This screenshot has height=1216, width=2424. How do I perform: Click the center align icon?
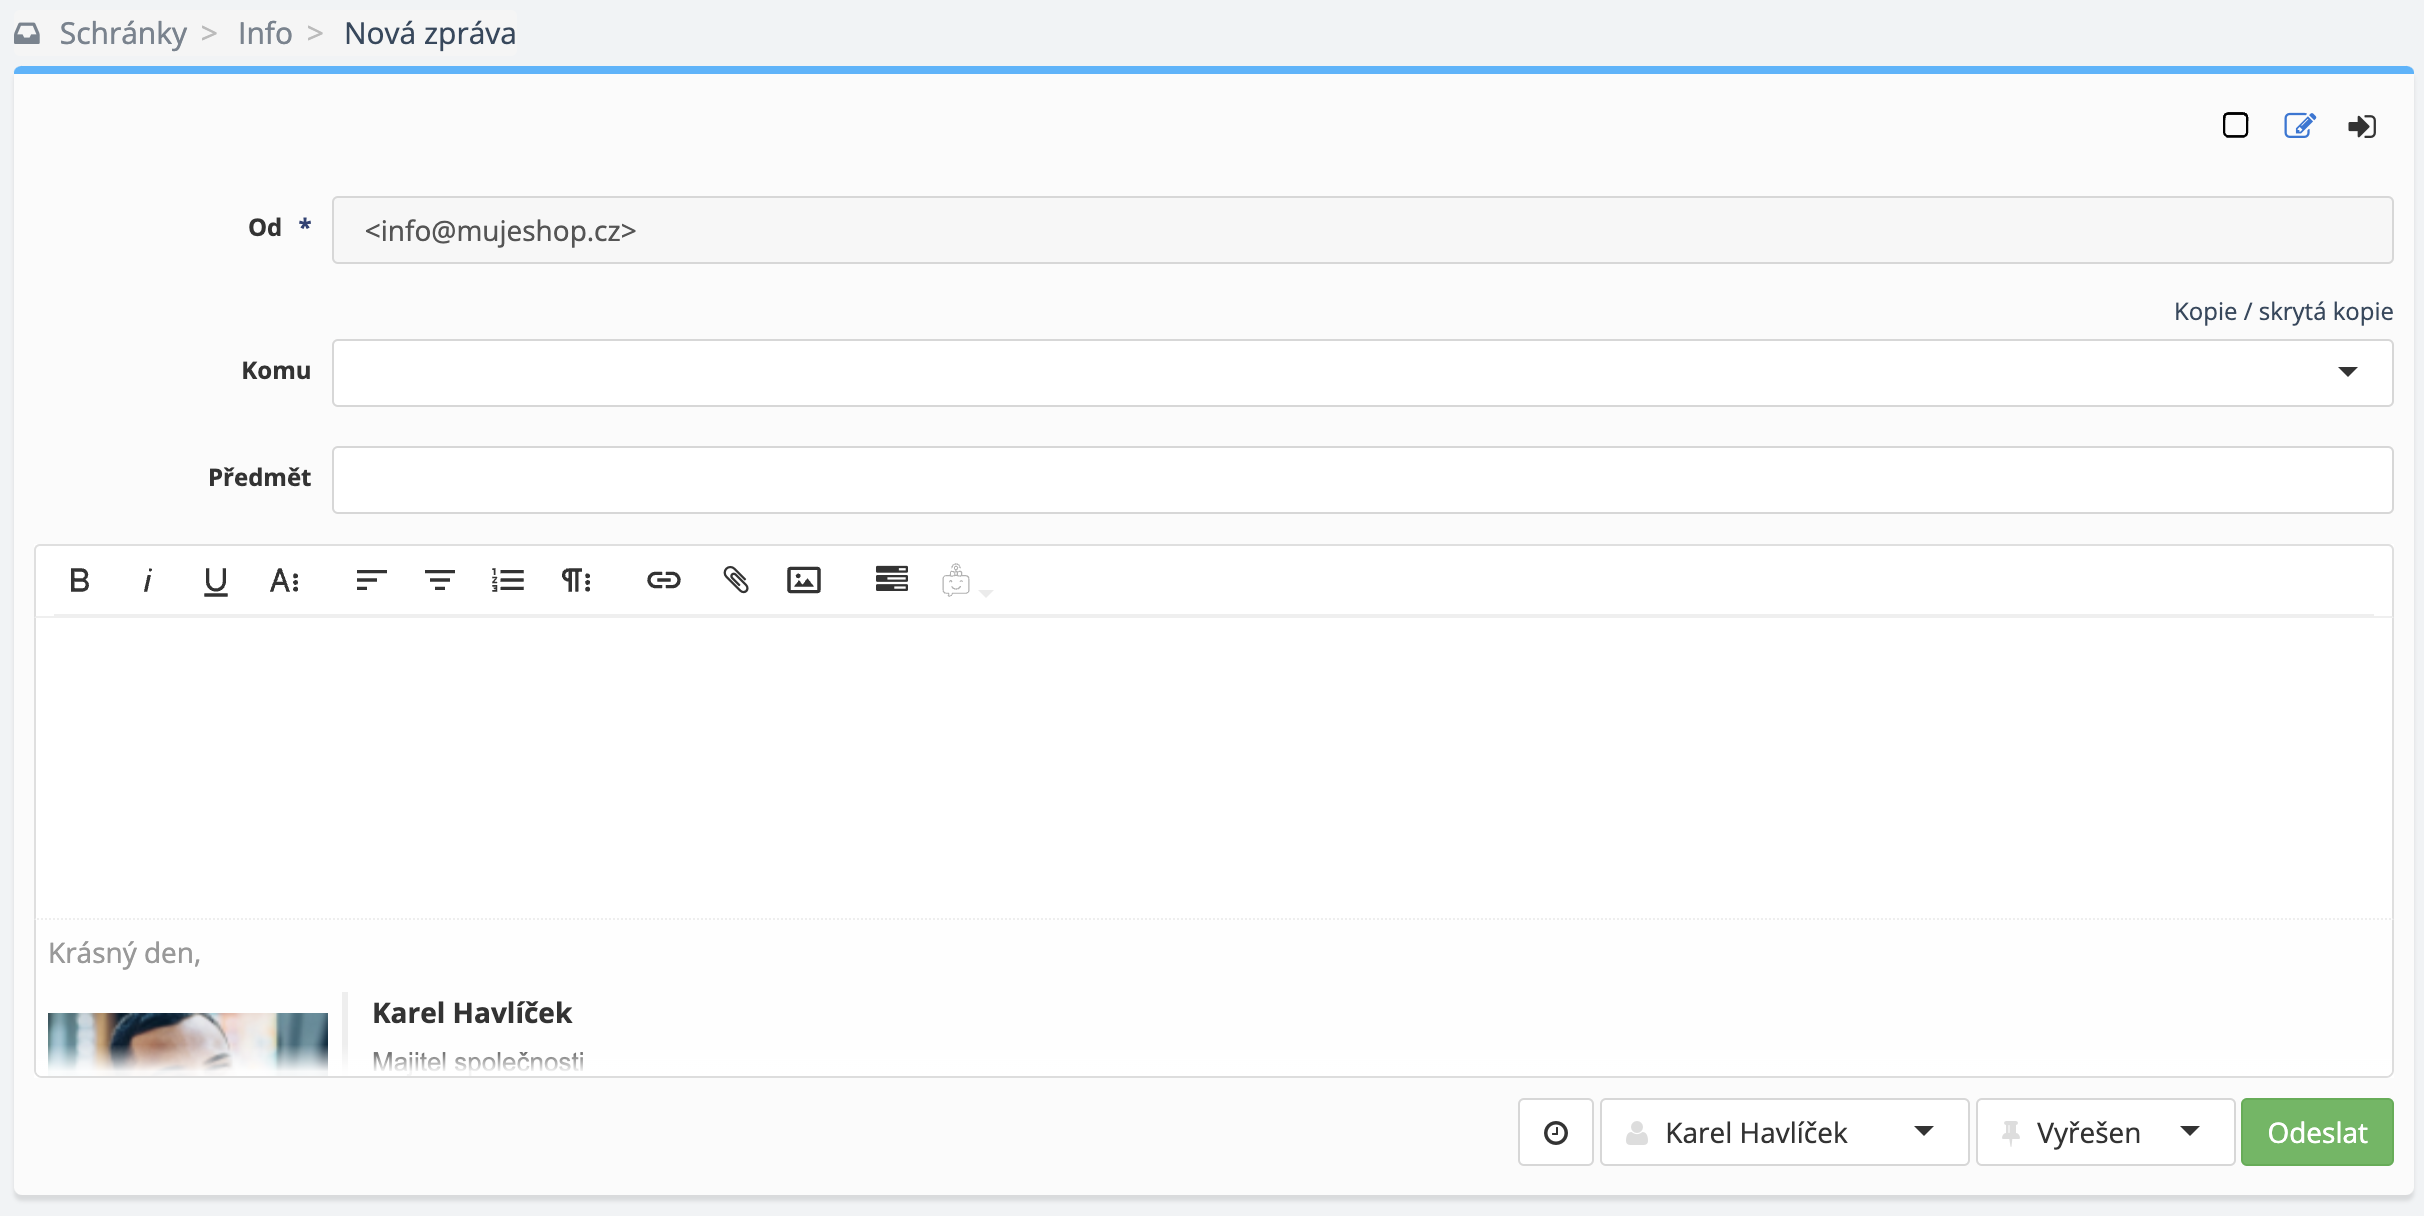click(439, 580)
